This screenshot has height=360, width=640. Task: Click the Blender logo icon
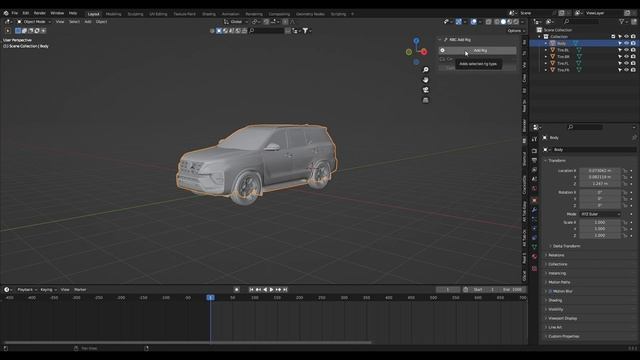click(x=6, y=13)
